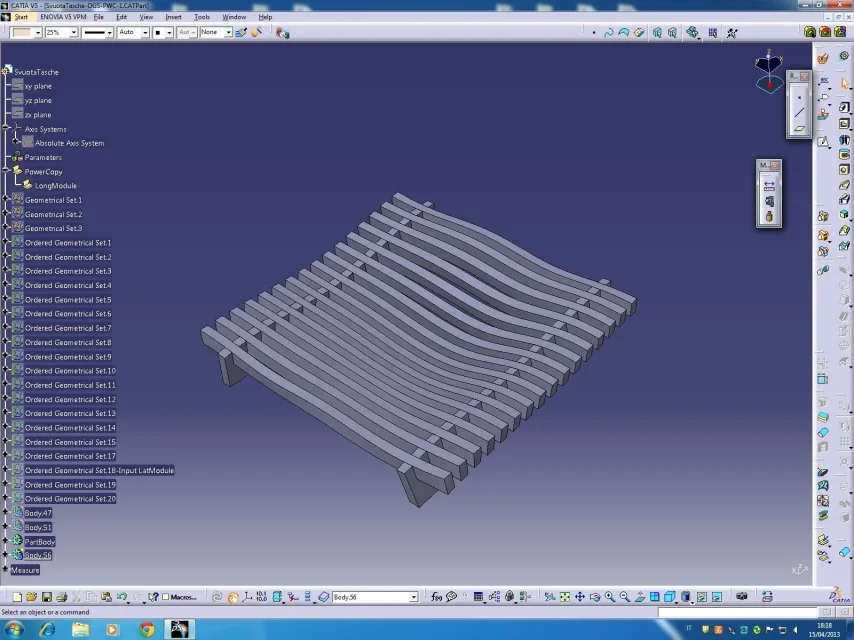This screenshot has height=640, width=854.
Task: Expand the Geometrical Set.1 tree node
Action: (x=5, y=199)
